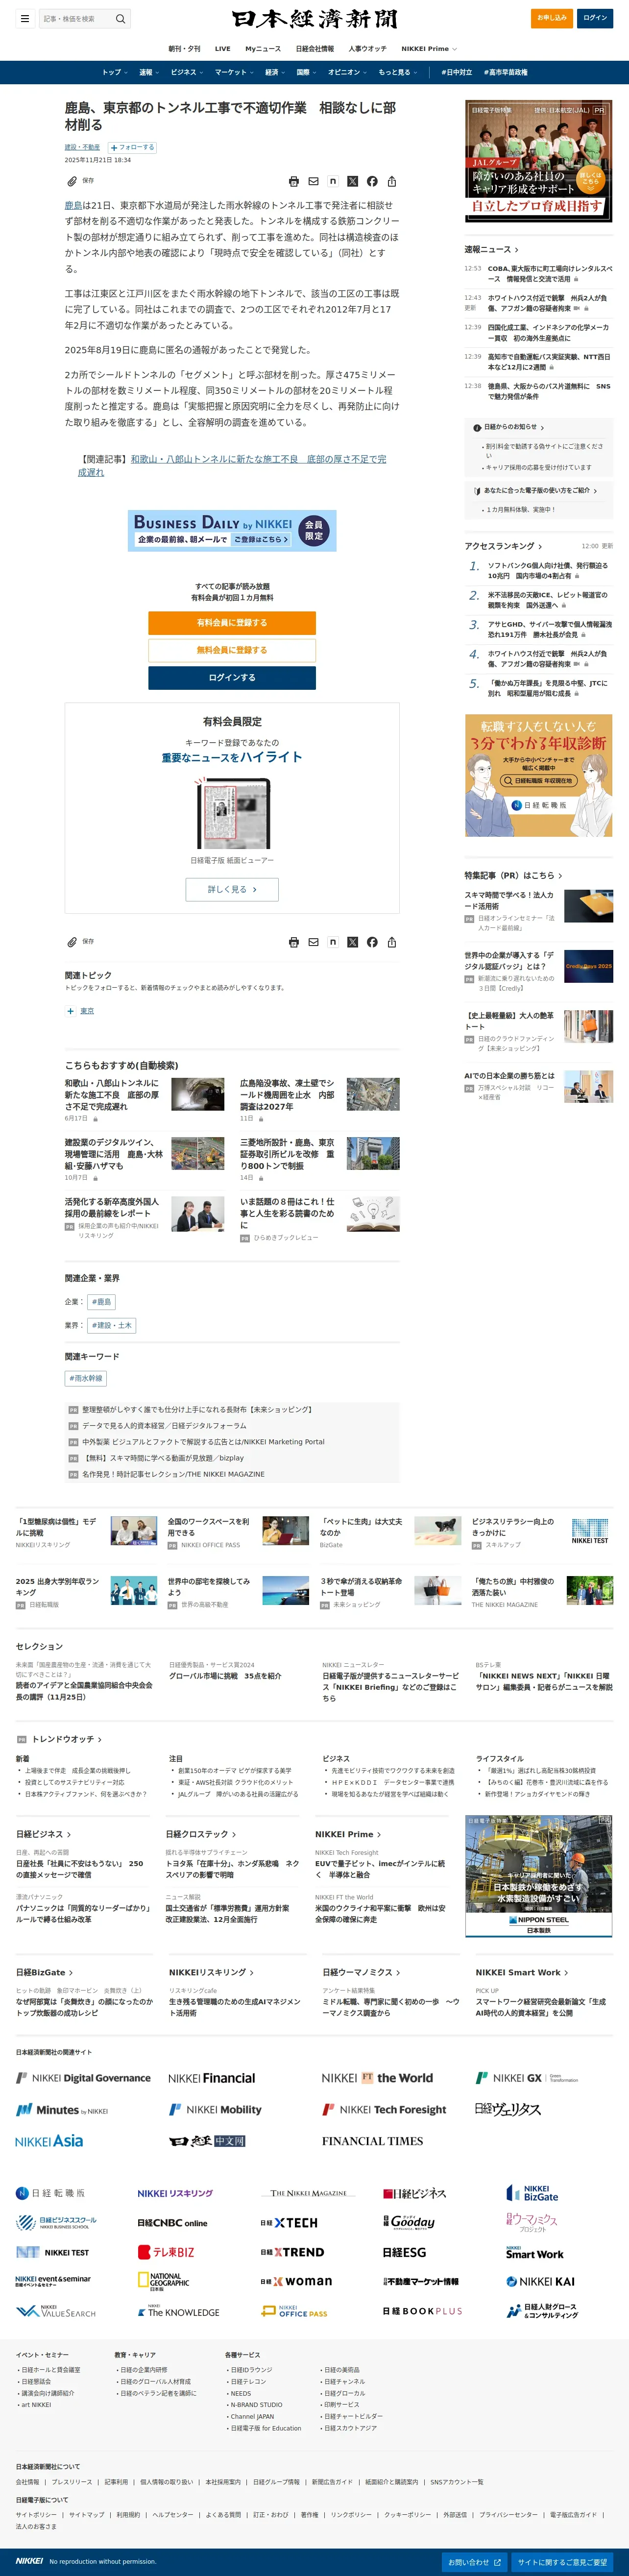Open the hamburger menu icon
Screen dimensions: 629x2576
coord(25,18)
